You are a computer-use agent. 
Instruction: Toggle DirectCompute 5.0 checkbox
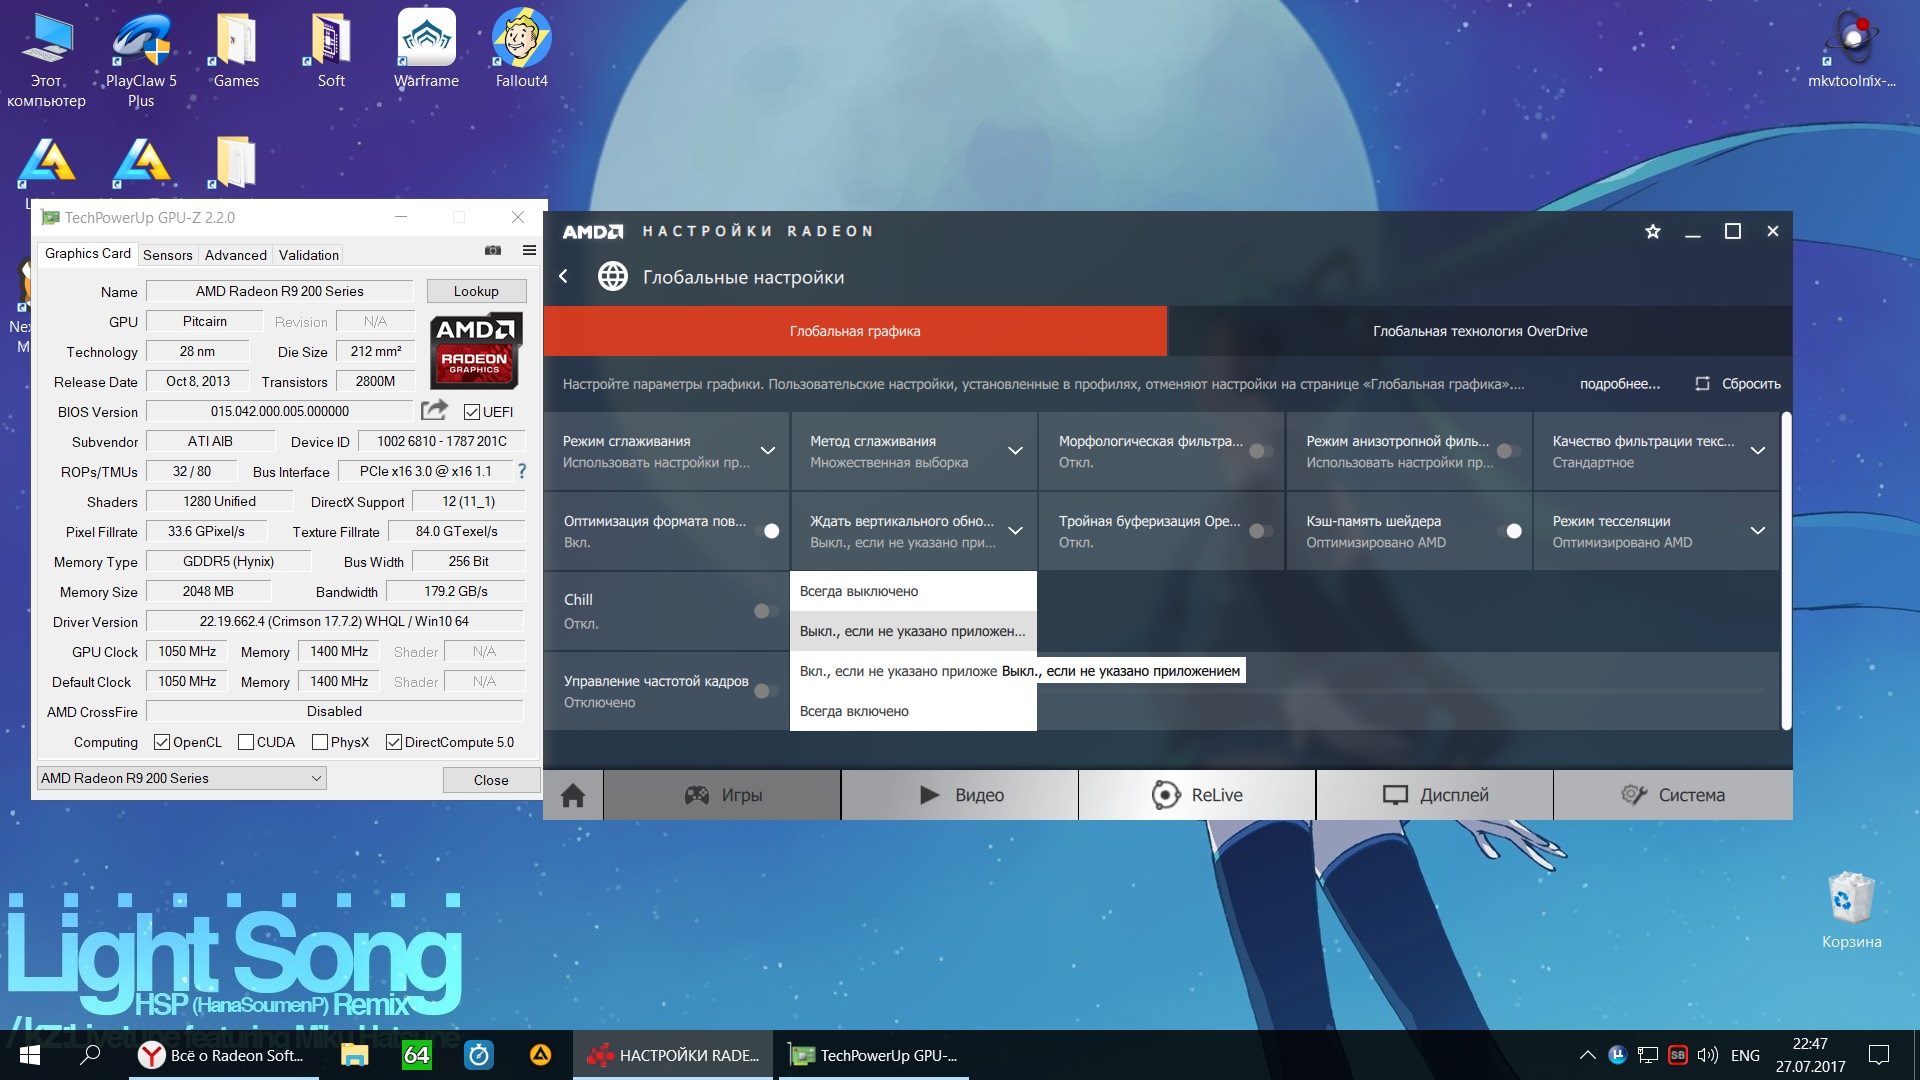[394, 742]
